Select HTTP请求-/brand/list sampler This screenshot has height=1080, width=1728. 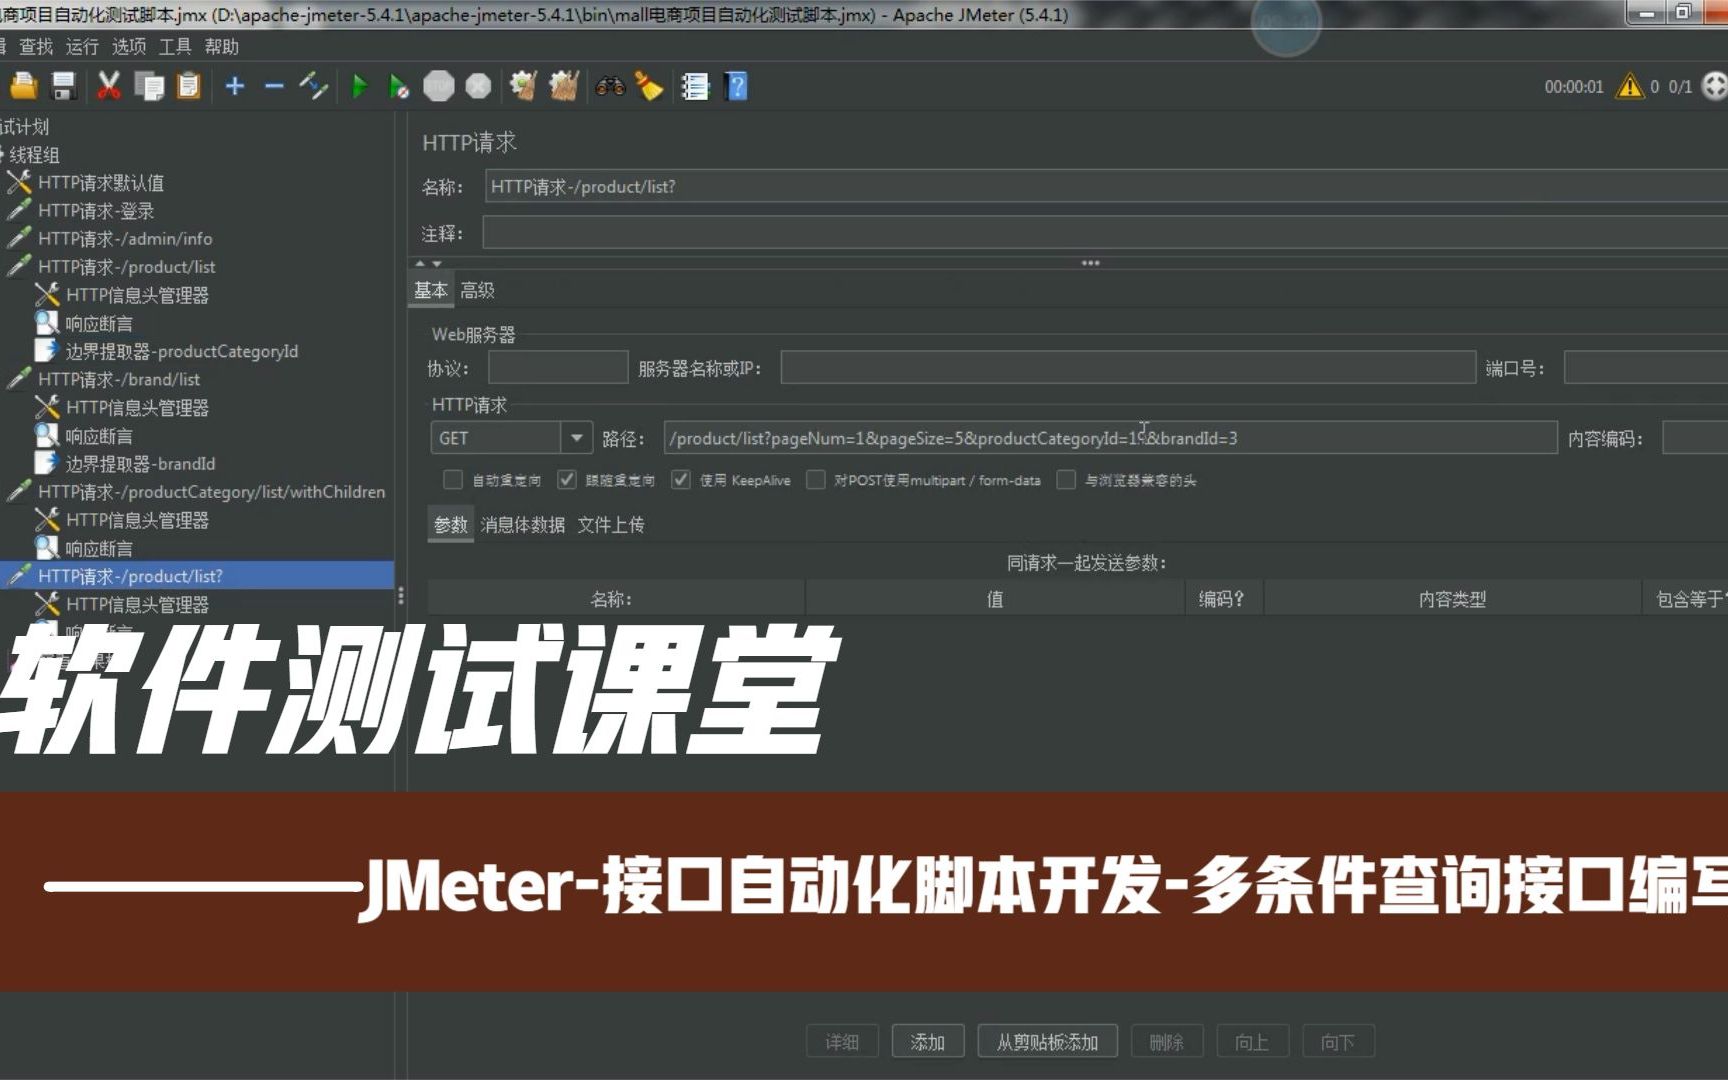pyautogui.click(x=119, y=380)
